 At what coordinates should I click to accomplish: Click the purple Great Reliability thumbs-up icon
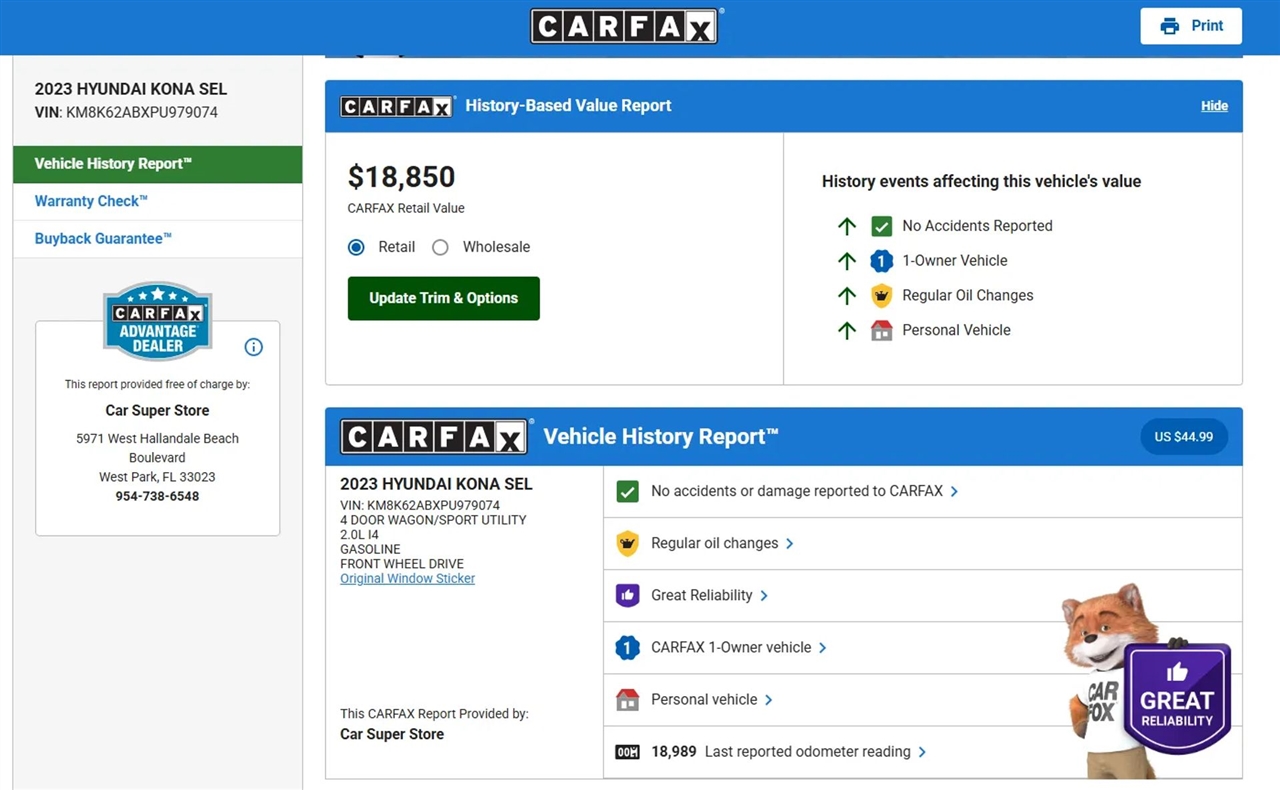point(627,595)
